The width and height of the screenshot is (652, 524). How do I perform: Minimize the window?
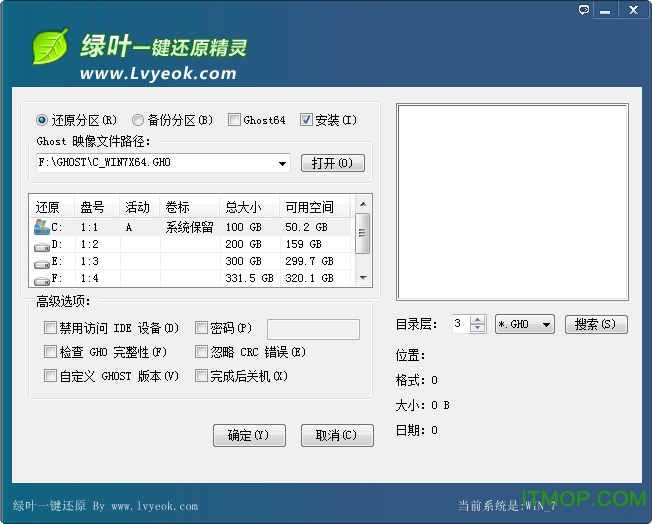605,10
